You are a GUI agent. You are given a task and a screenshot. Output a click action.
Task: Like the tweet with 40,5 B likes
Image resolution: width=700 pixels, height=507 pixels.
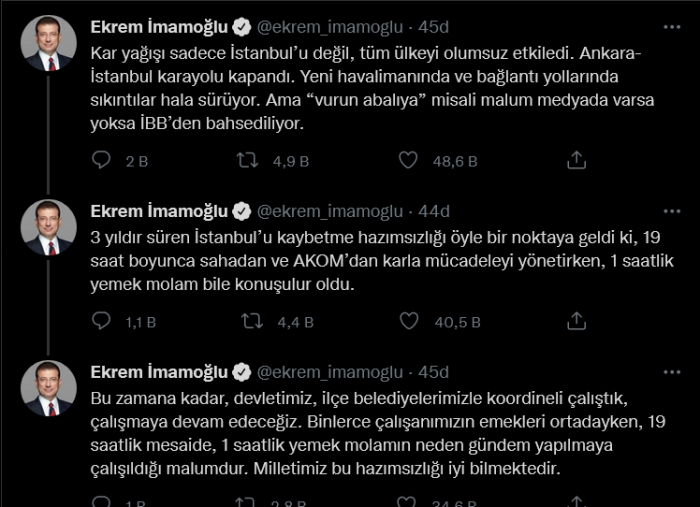[408, 321]
